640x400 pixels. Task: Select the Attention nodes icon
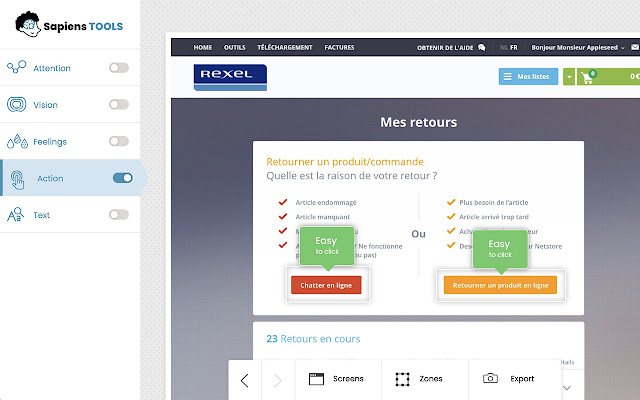tap(17, 67)
